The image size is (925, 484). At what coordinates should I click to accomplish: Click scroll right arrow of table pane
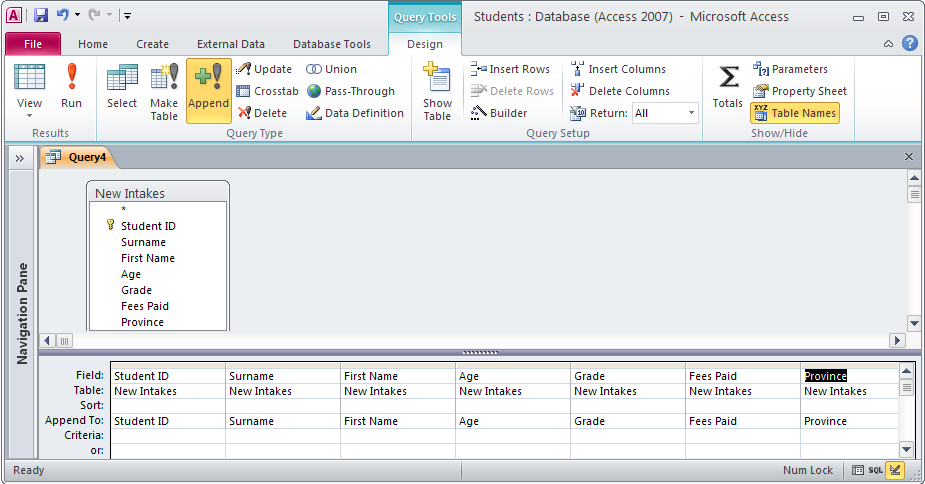point(897,340)
